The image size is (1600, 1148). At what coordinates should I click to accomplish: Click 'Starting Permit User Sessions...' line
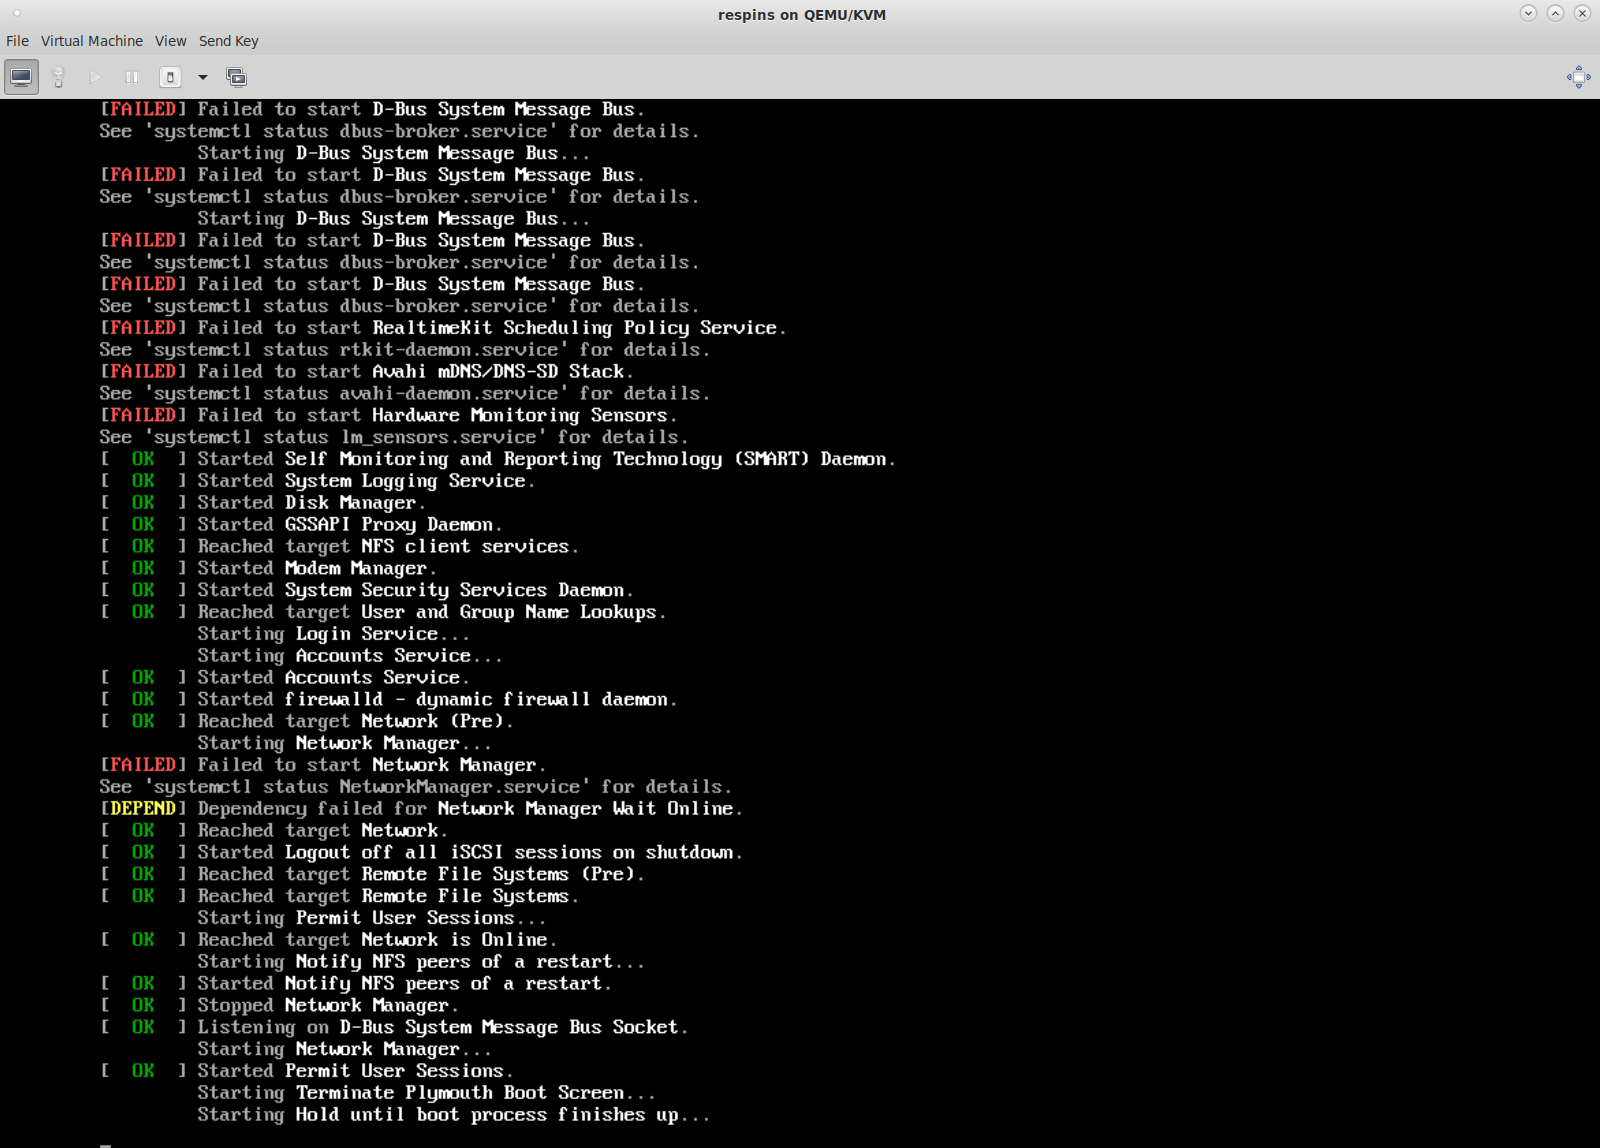[372, 918]
